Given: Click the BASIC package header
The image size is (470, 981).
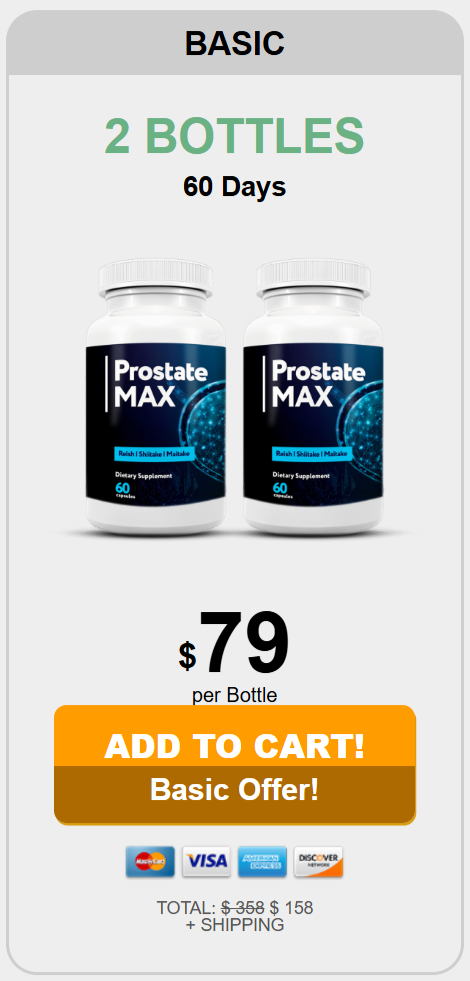Looking at the screenshot, I should tap(235, 43).
